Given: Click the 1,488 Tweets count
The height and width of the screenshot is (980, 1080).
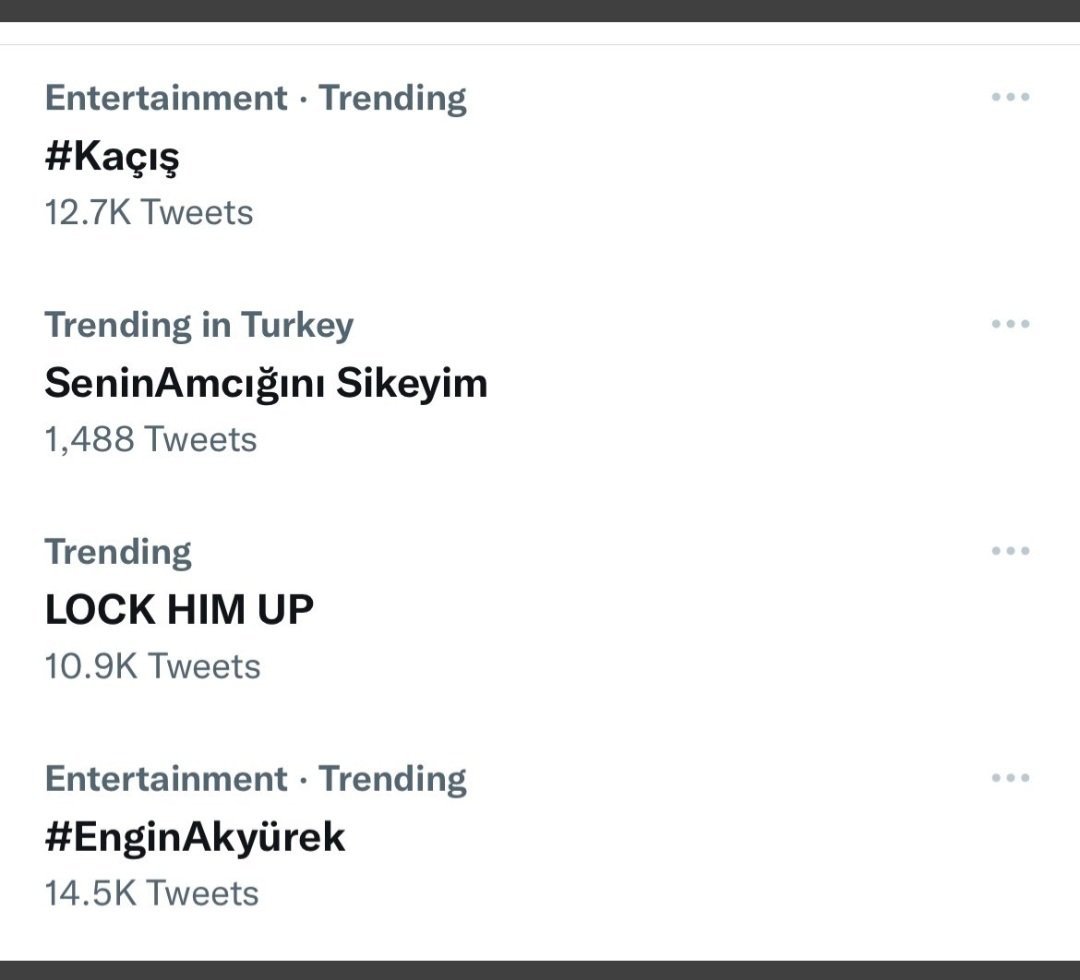Looking at the screenshot, I should [151, 439].
